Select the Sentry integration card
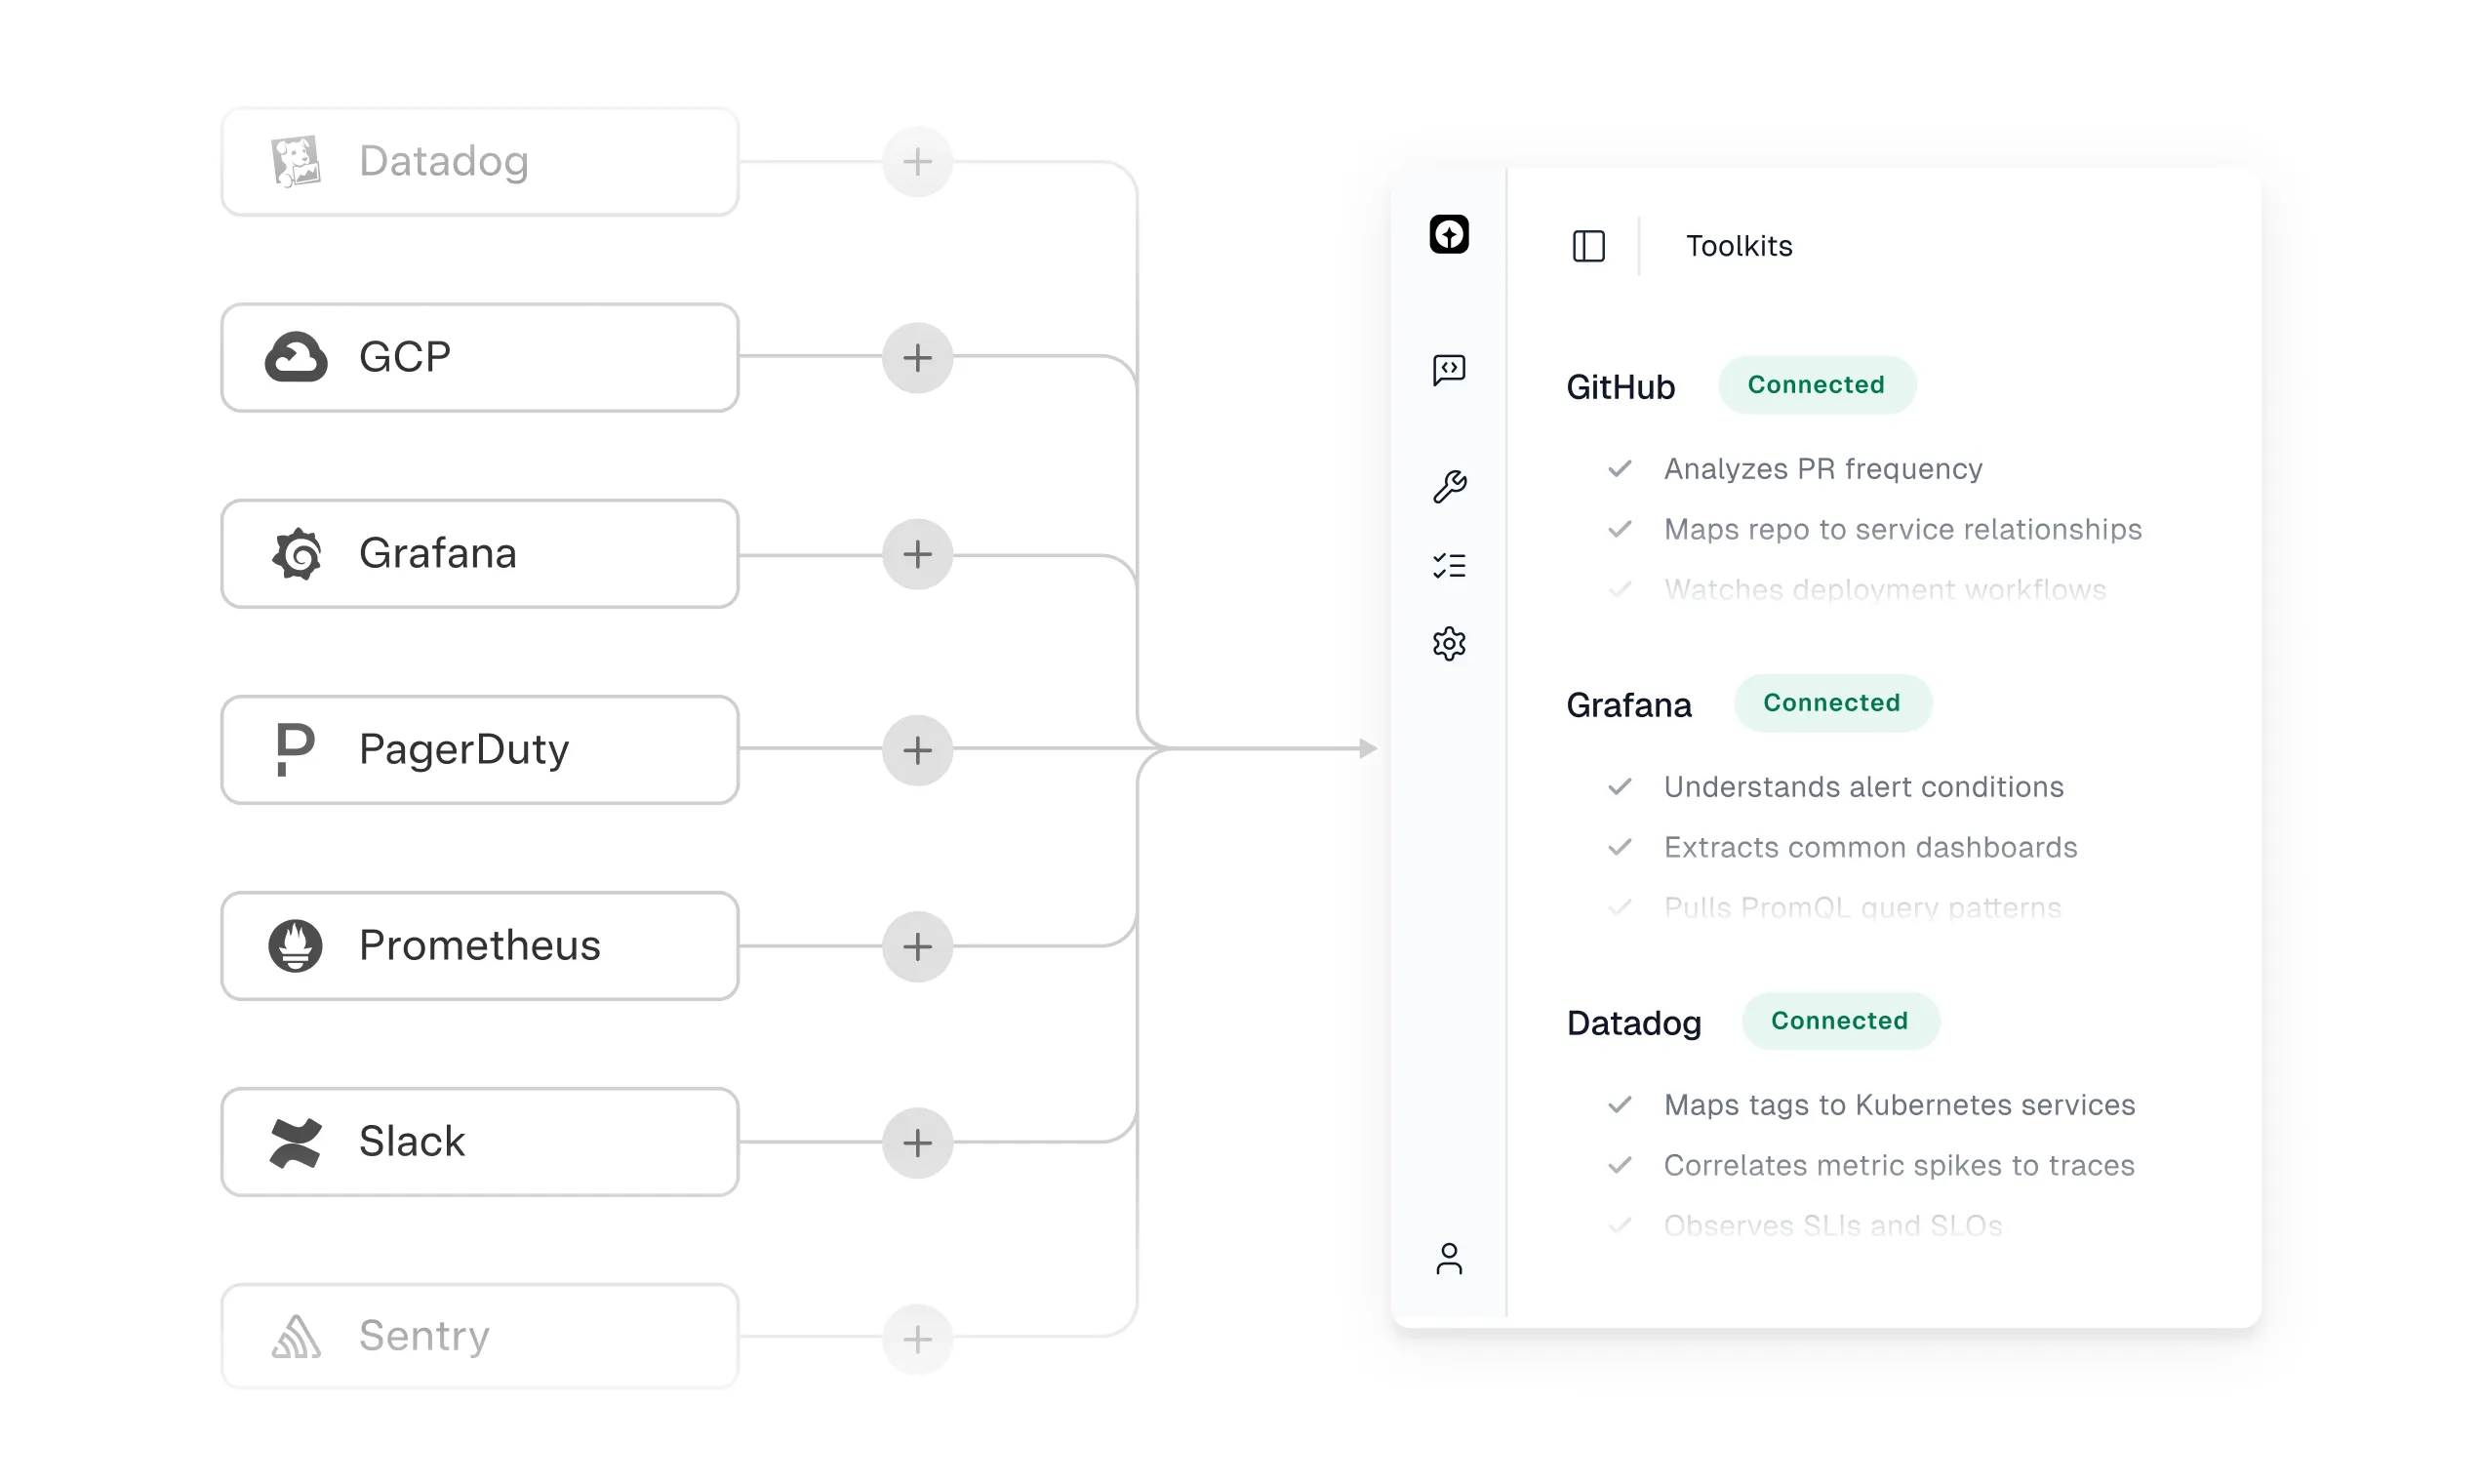Image resolution: width=2482 pixels, height=1484 pixels. (480, 1337)
